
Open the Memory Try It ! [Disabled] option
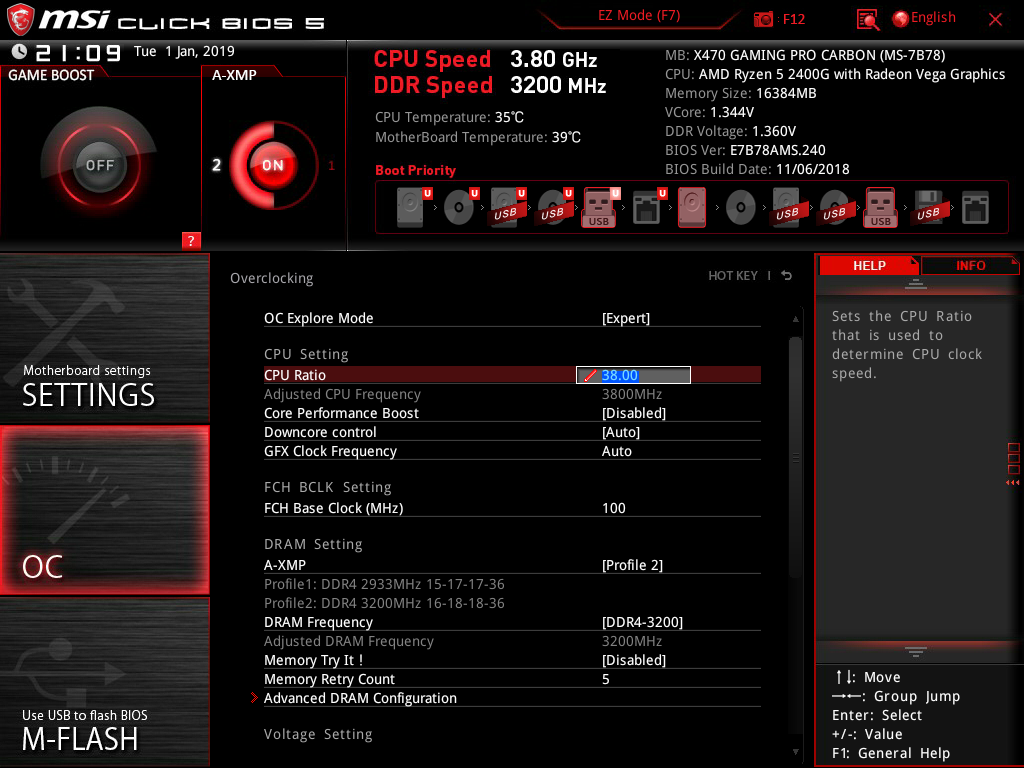coord(512,660)
